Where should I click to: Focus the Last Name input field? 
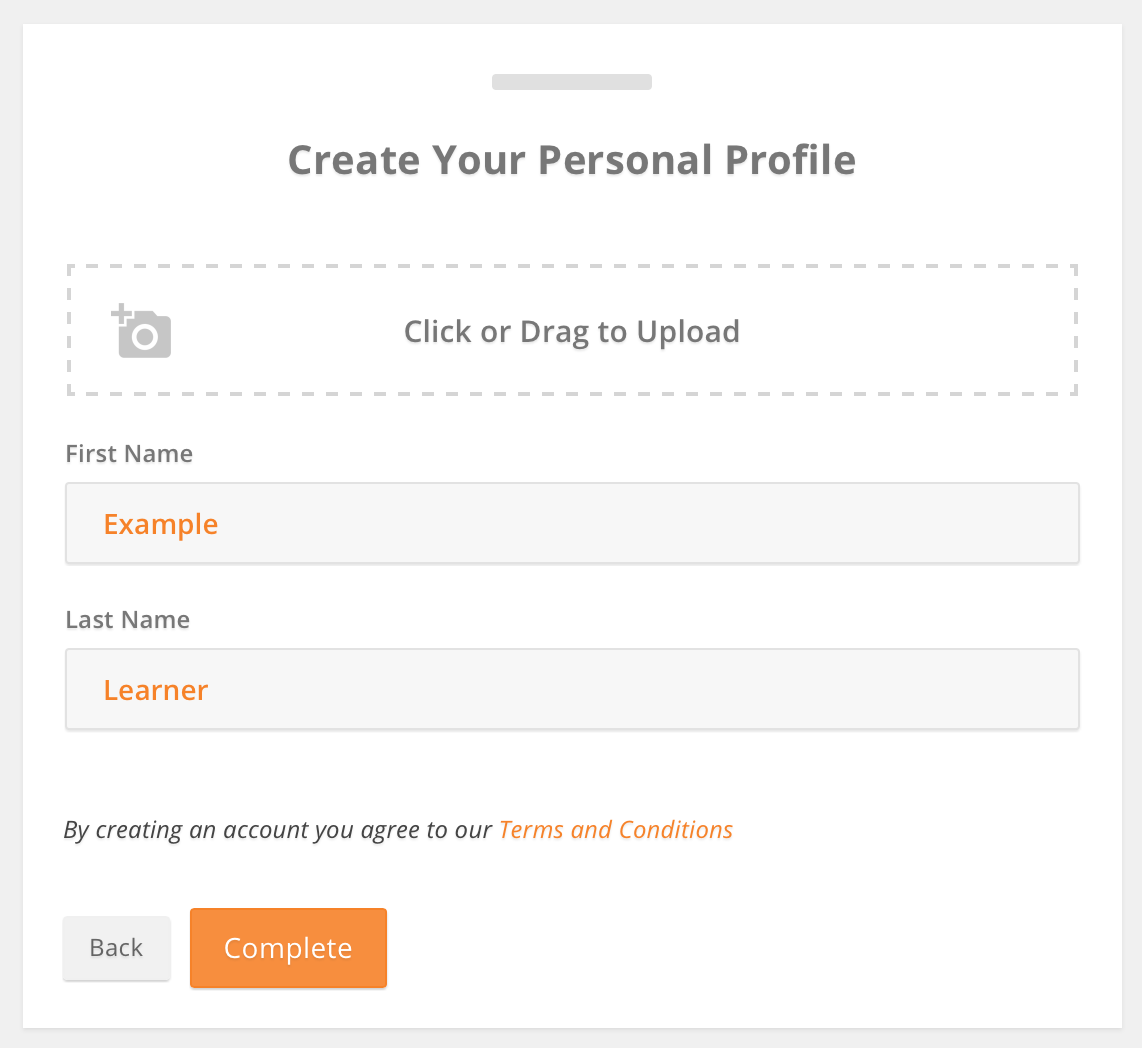coord(572,689)
